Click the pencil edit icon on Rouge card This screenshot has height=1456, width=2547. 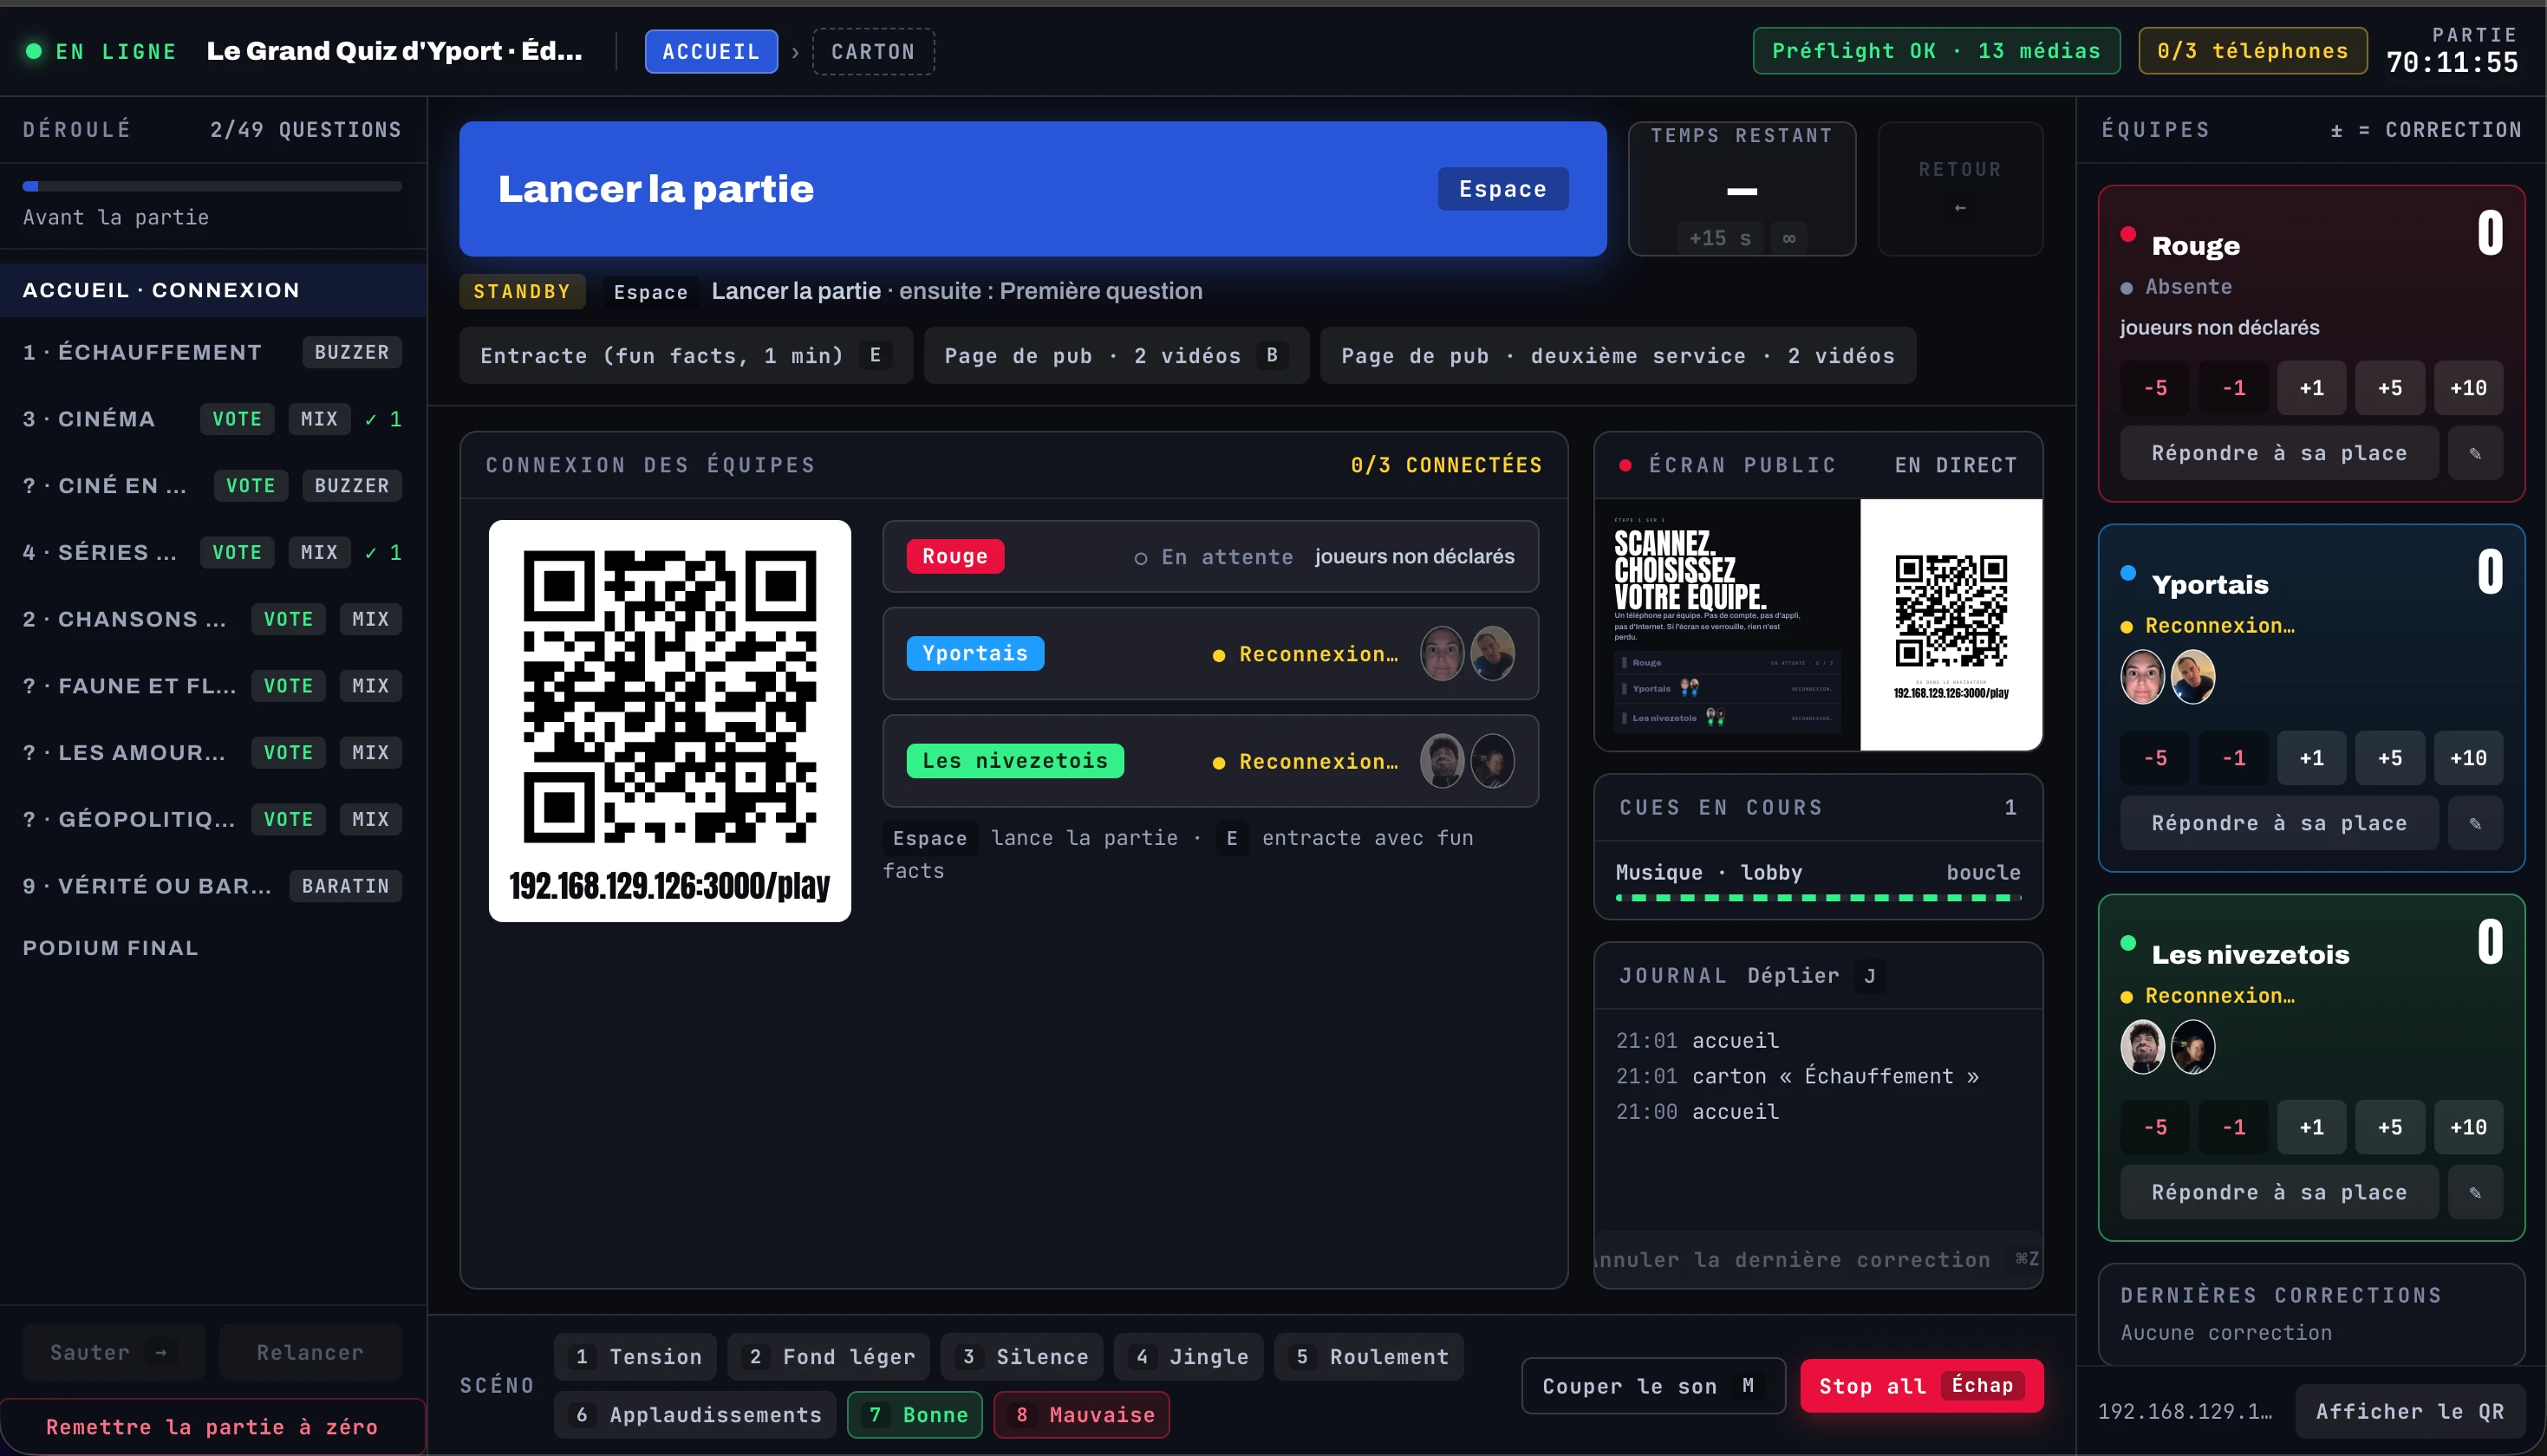(2474, 453)
